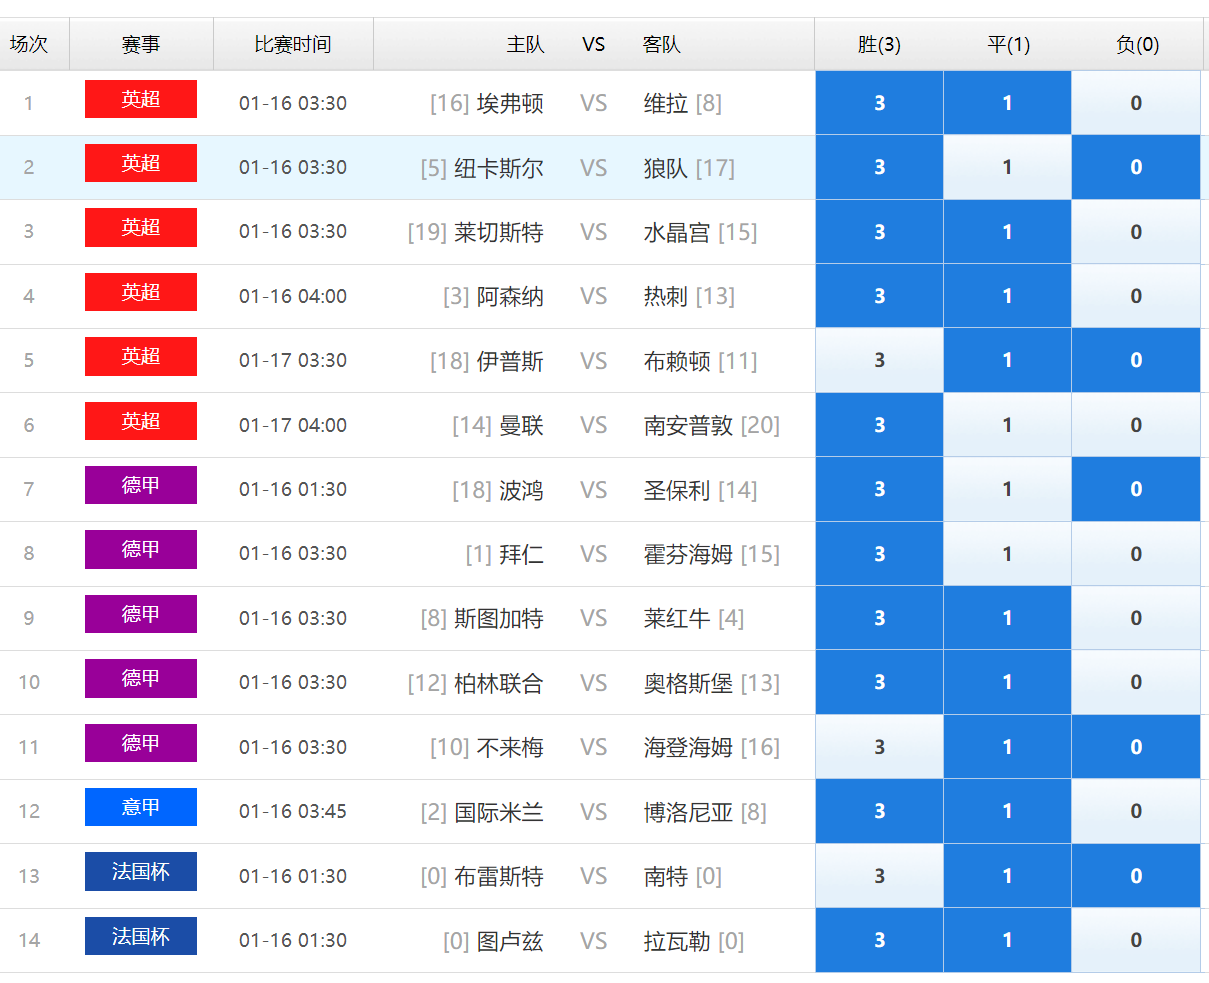Click match number 10
This screenshot has width=1209, height=983.
click(x=29, y=682)
